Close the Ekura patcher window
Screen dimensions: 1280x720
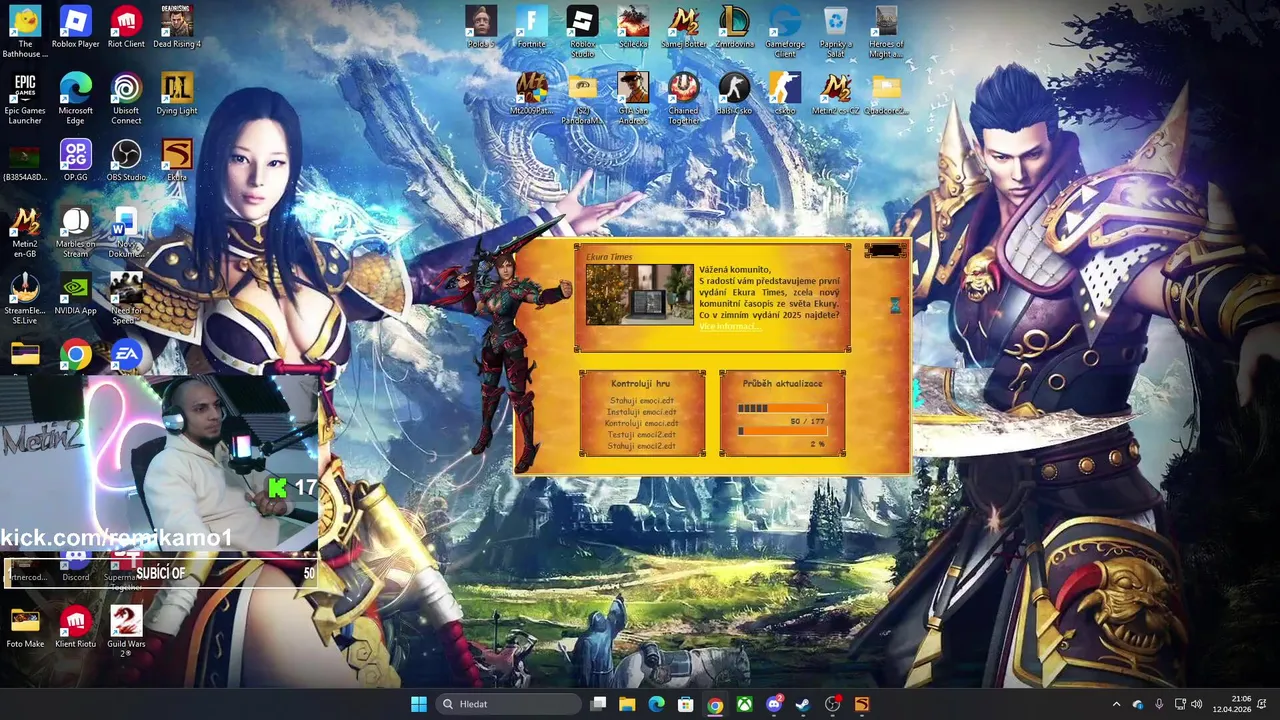coord(886,251)
